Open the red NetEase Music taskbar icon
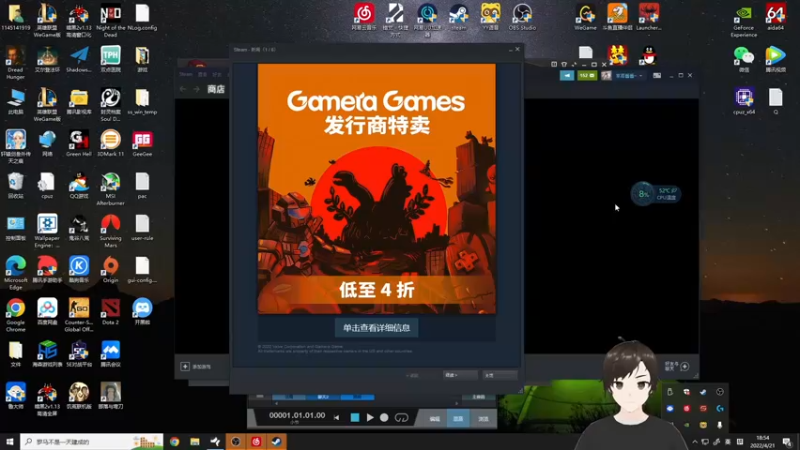800x450 pixels. pyautogui.click(x=256, y=441)
